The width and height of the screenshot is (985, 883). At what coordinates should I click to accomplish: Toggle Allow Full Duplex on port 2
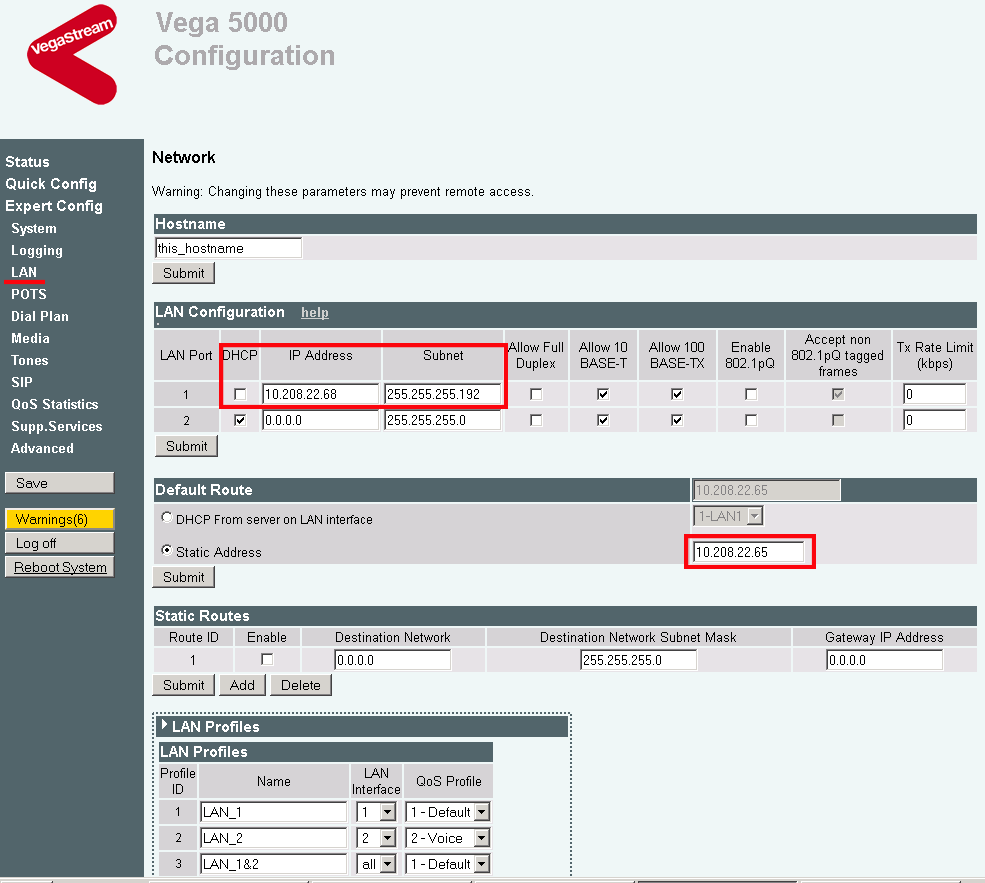point(536,420)
